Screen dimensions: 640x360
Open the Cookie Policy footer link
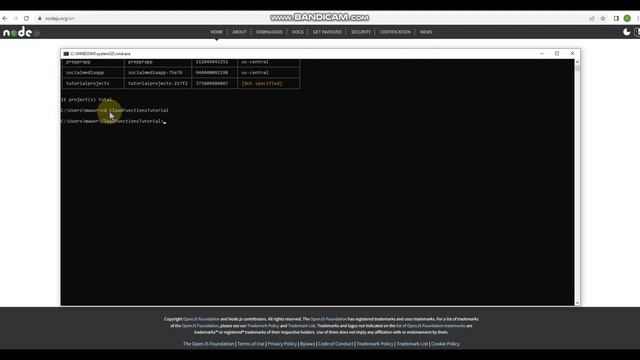point(445,344)
